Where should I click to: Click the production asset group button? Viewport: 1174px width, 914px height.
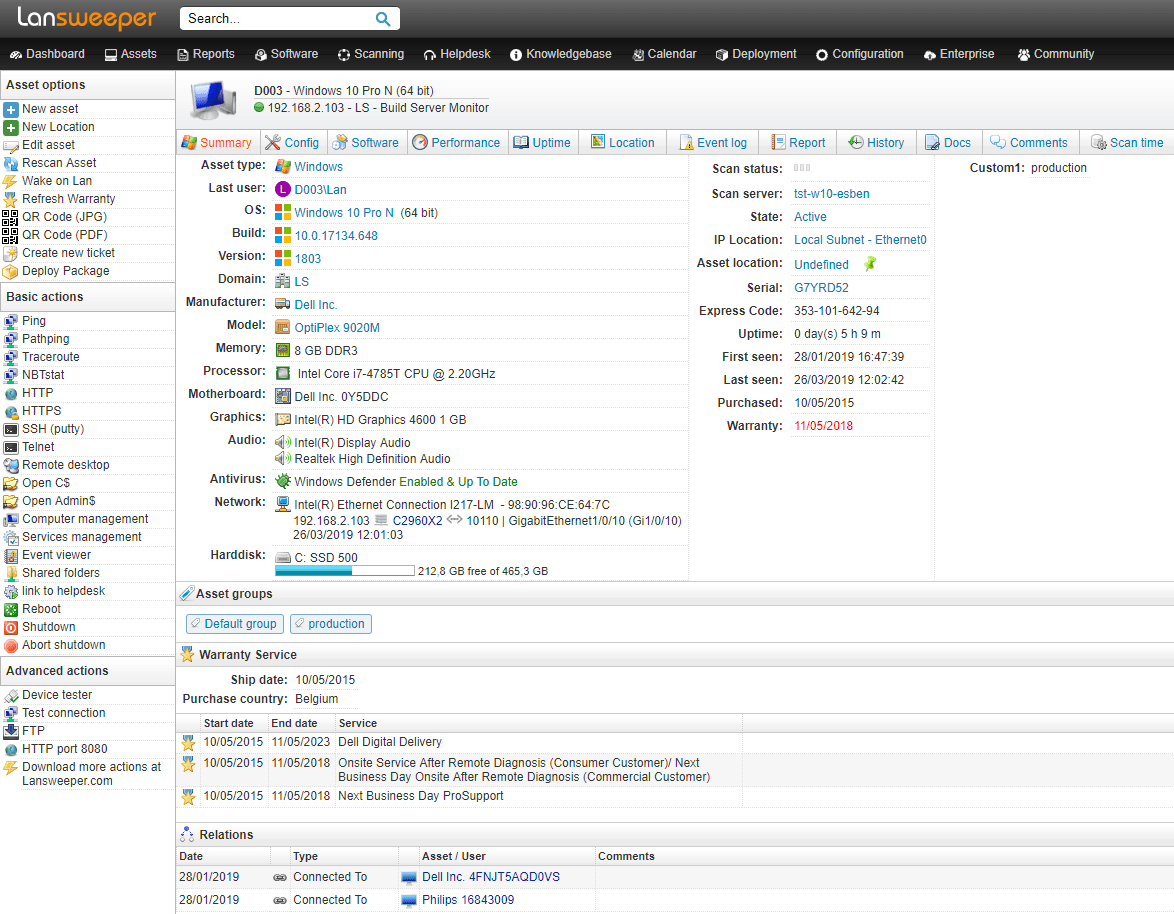click(331, 624)
